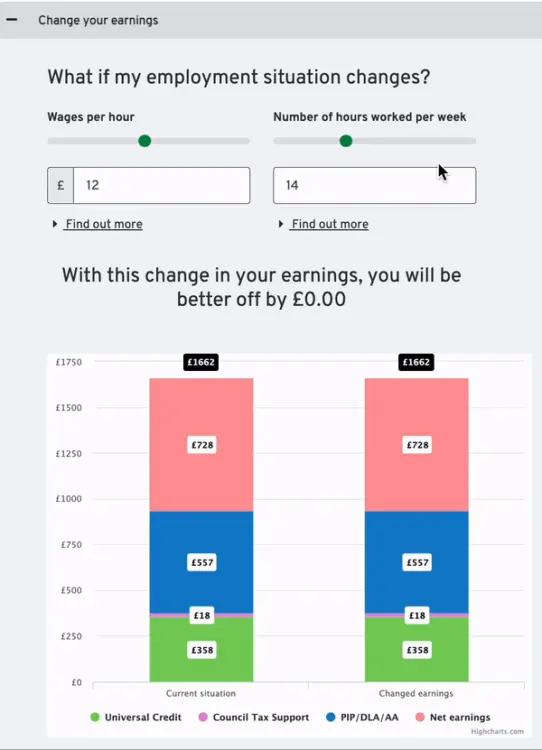
Task: Click the minus icon in header
Action: click(x=12, y=20)
